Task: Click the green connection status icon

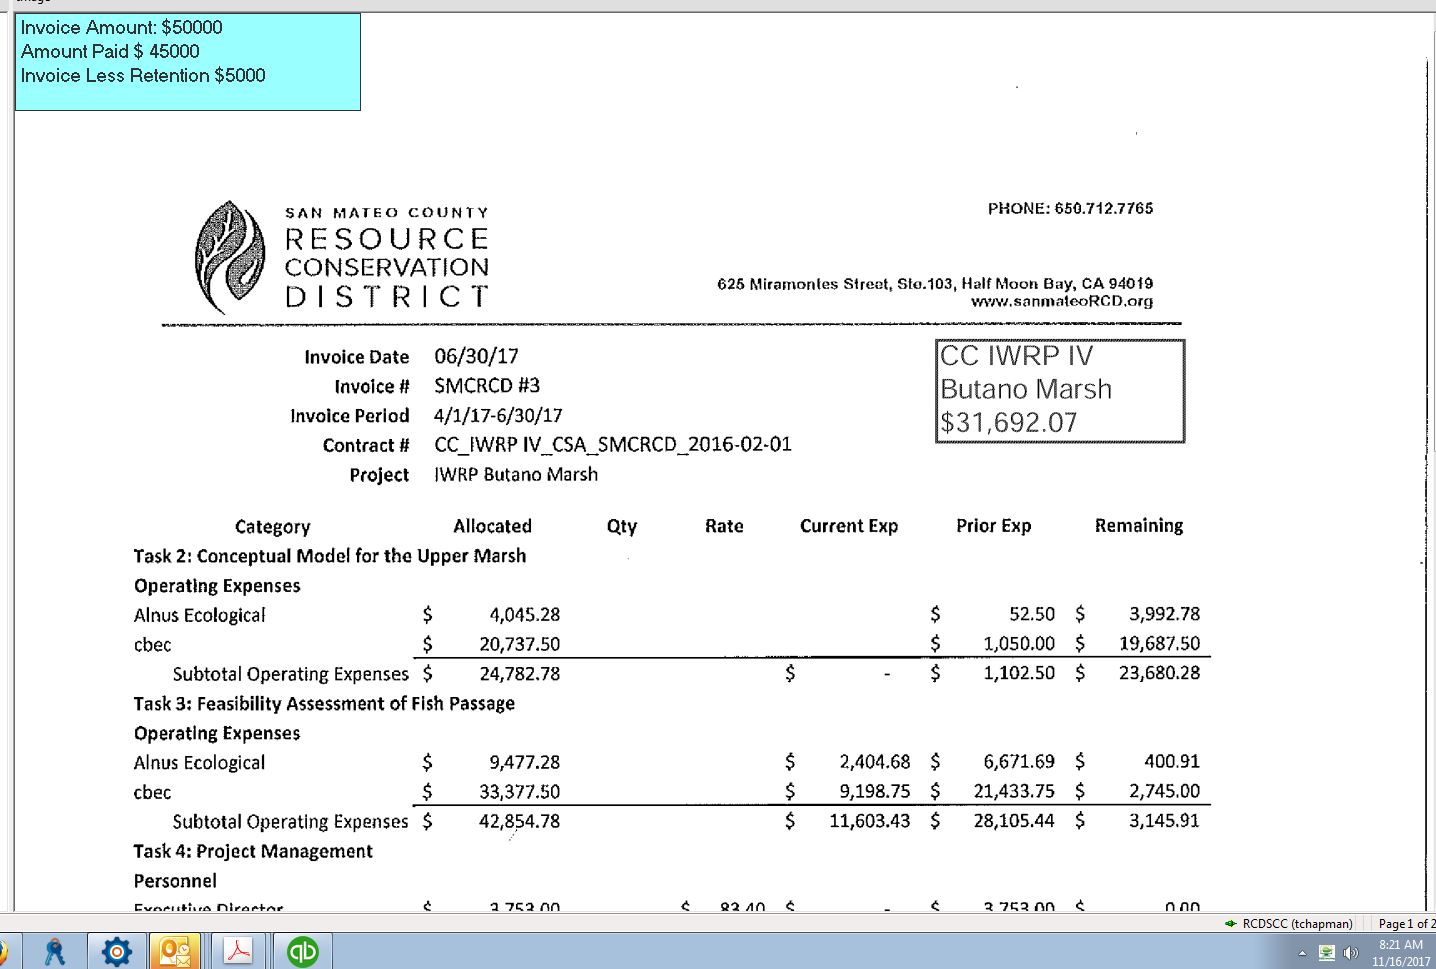Action: 1231,923
